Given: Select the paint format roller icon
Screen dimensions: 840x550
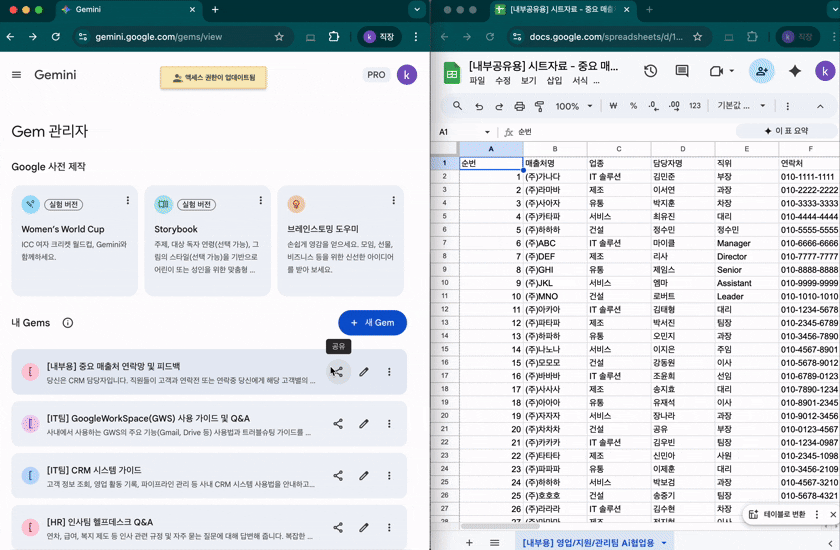Looking at the screenshot, I should (x=539, y=106).
